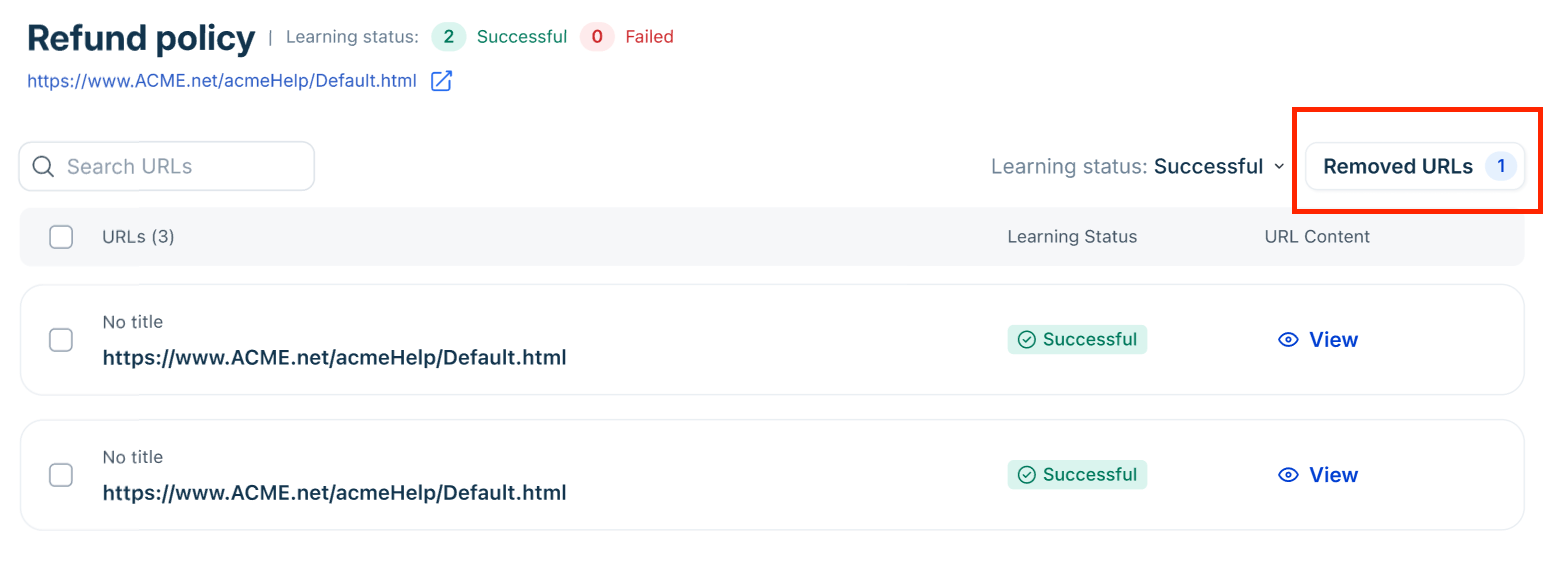Screen dimensions: 1568x572
Task: Click the checkmark icon in second Successful badge
Action: point(1026,475)
